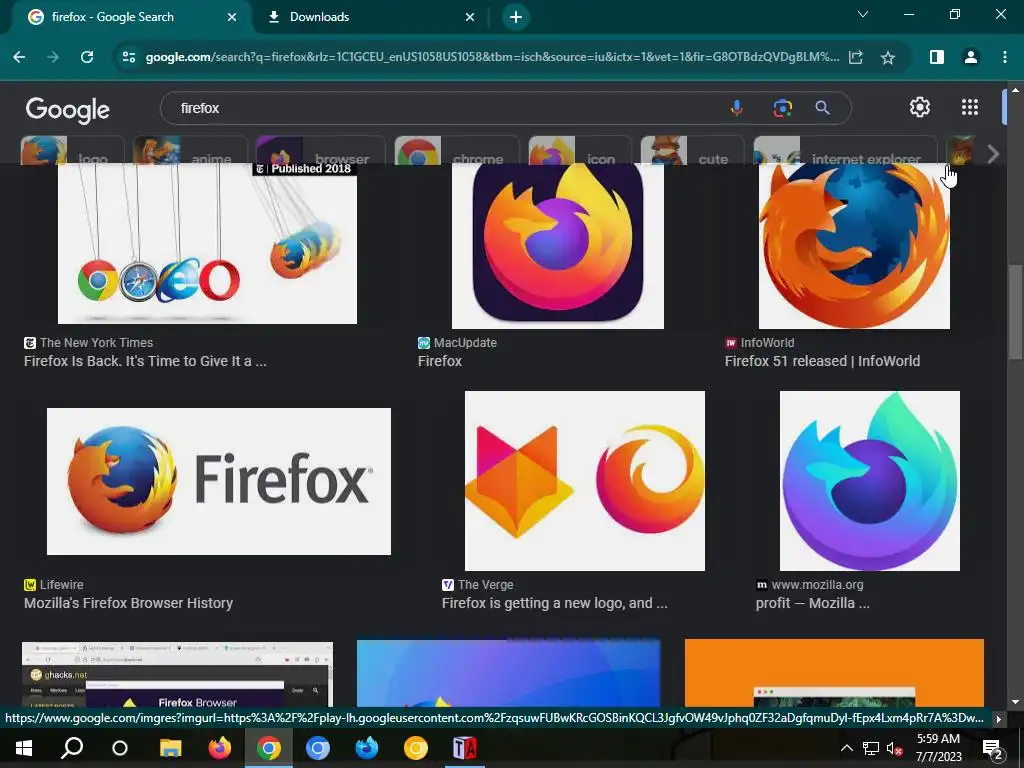Open the TA app on taskbar

464,748
